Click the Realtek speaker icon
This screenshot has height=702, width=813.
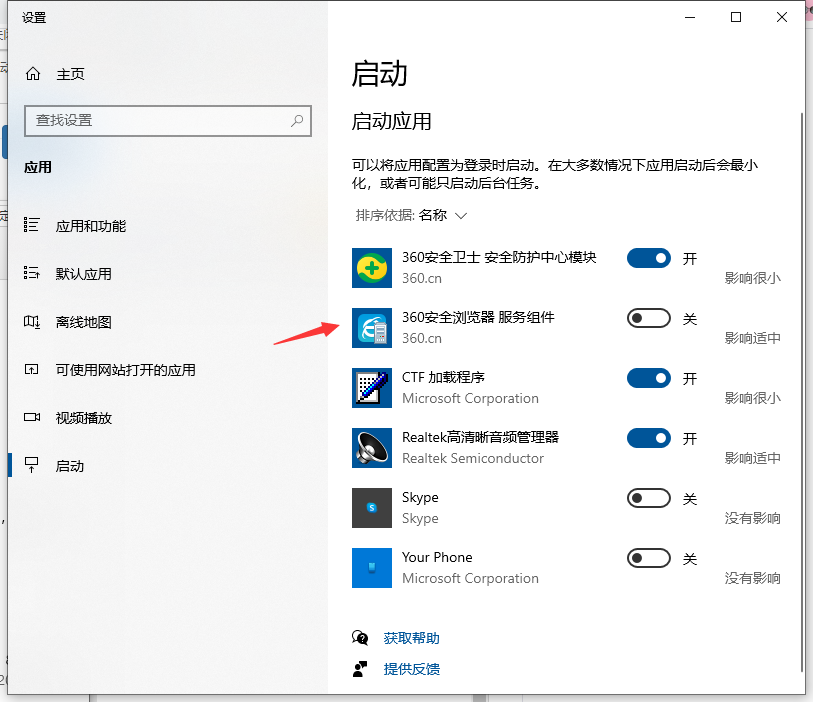tap(371, 448)
